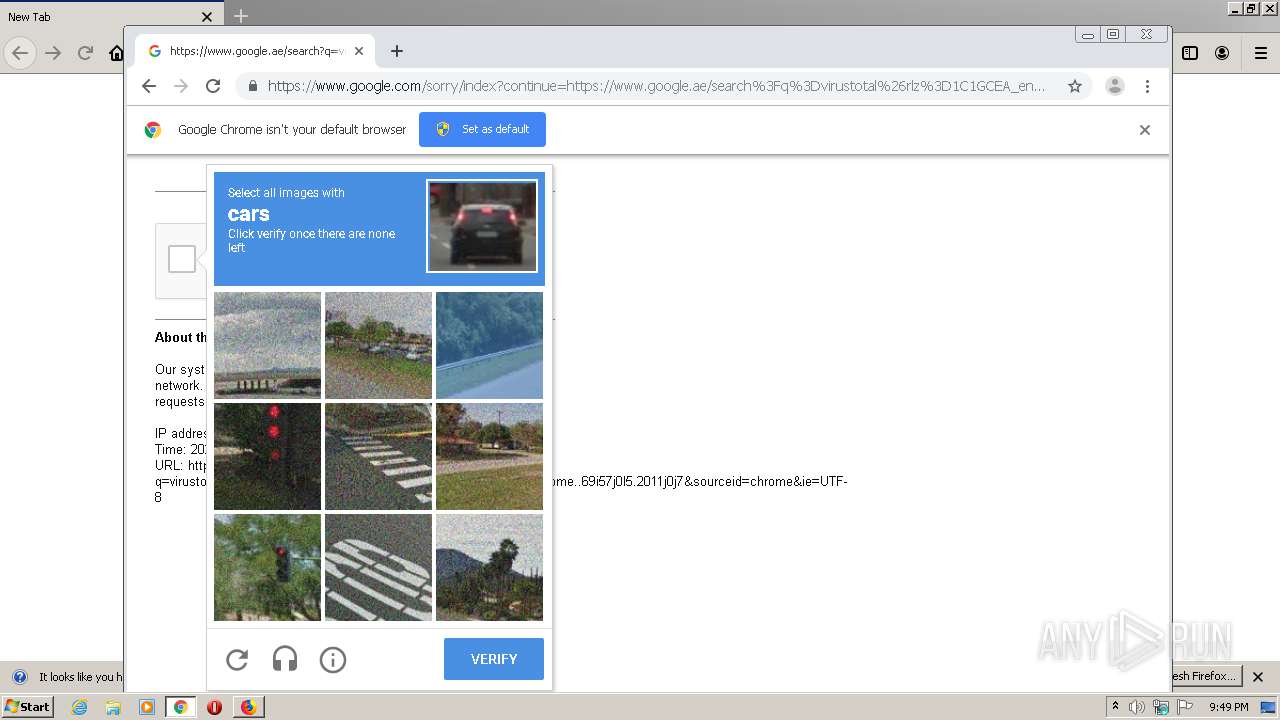This screenshot has width=1280, height=720.
Task: Select the tile with diagonal crosswalk stripes
Action: coord(378,456)
